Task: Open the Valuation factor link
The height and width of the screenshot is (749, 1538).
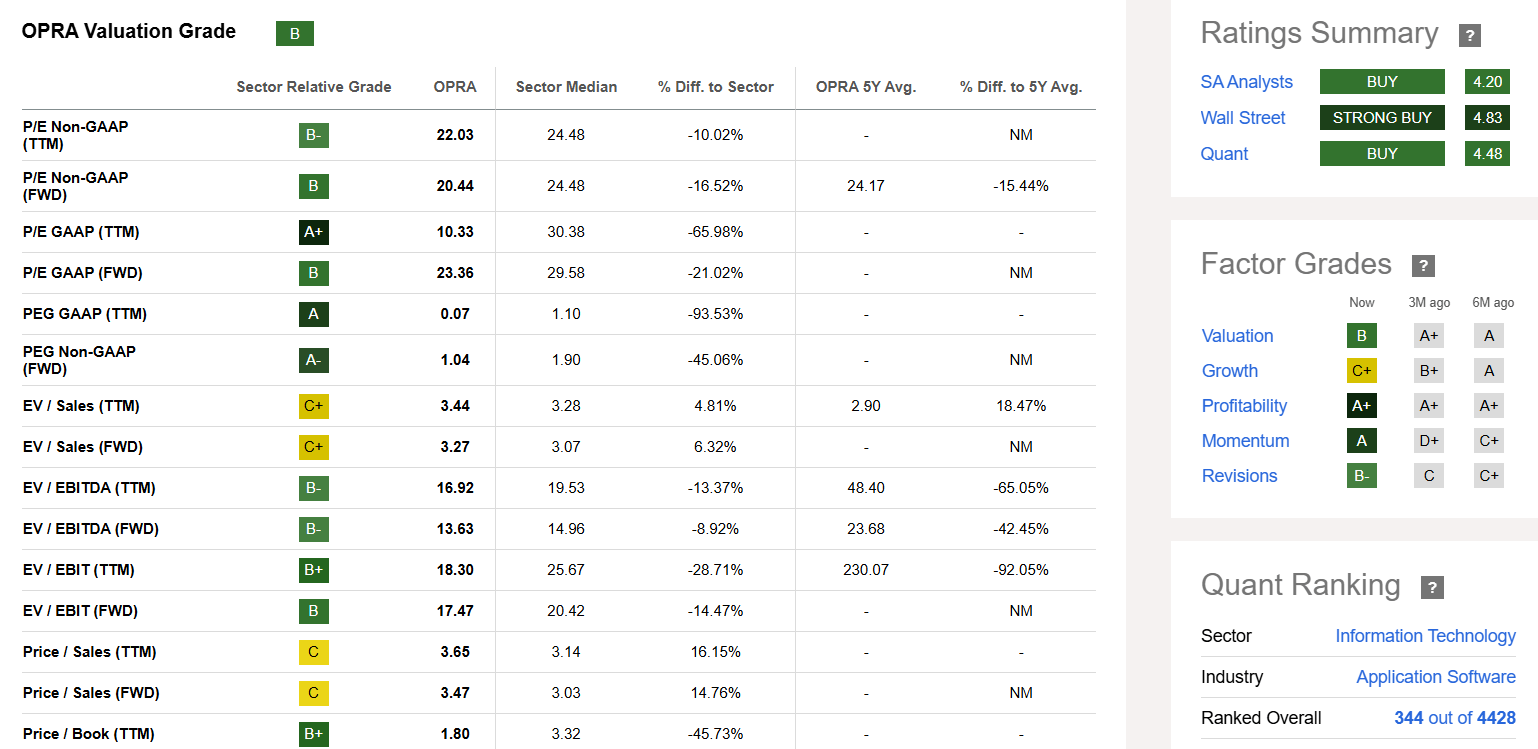Action: pyautogui.click(x=1237, y=335)
